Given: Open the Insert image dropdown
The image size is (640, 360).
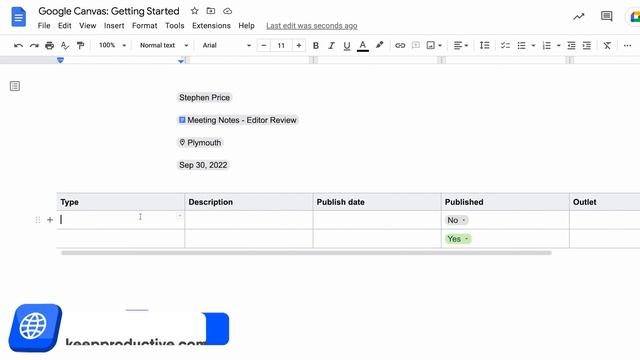Looking at the screenshot, I should click(434, 45).
